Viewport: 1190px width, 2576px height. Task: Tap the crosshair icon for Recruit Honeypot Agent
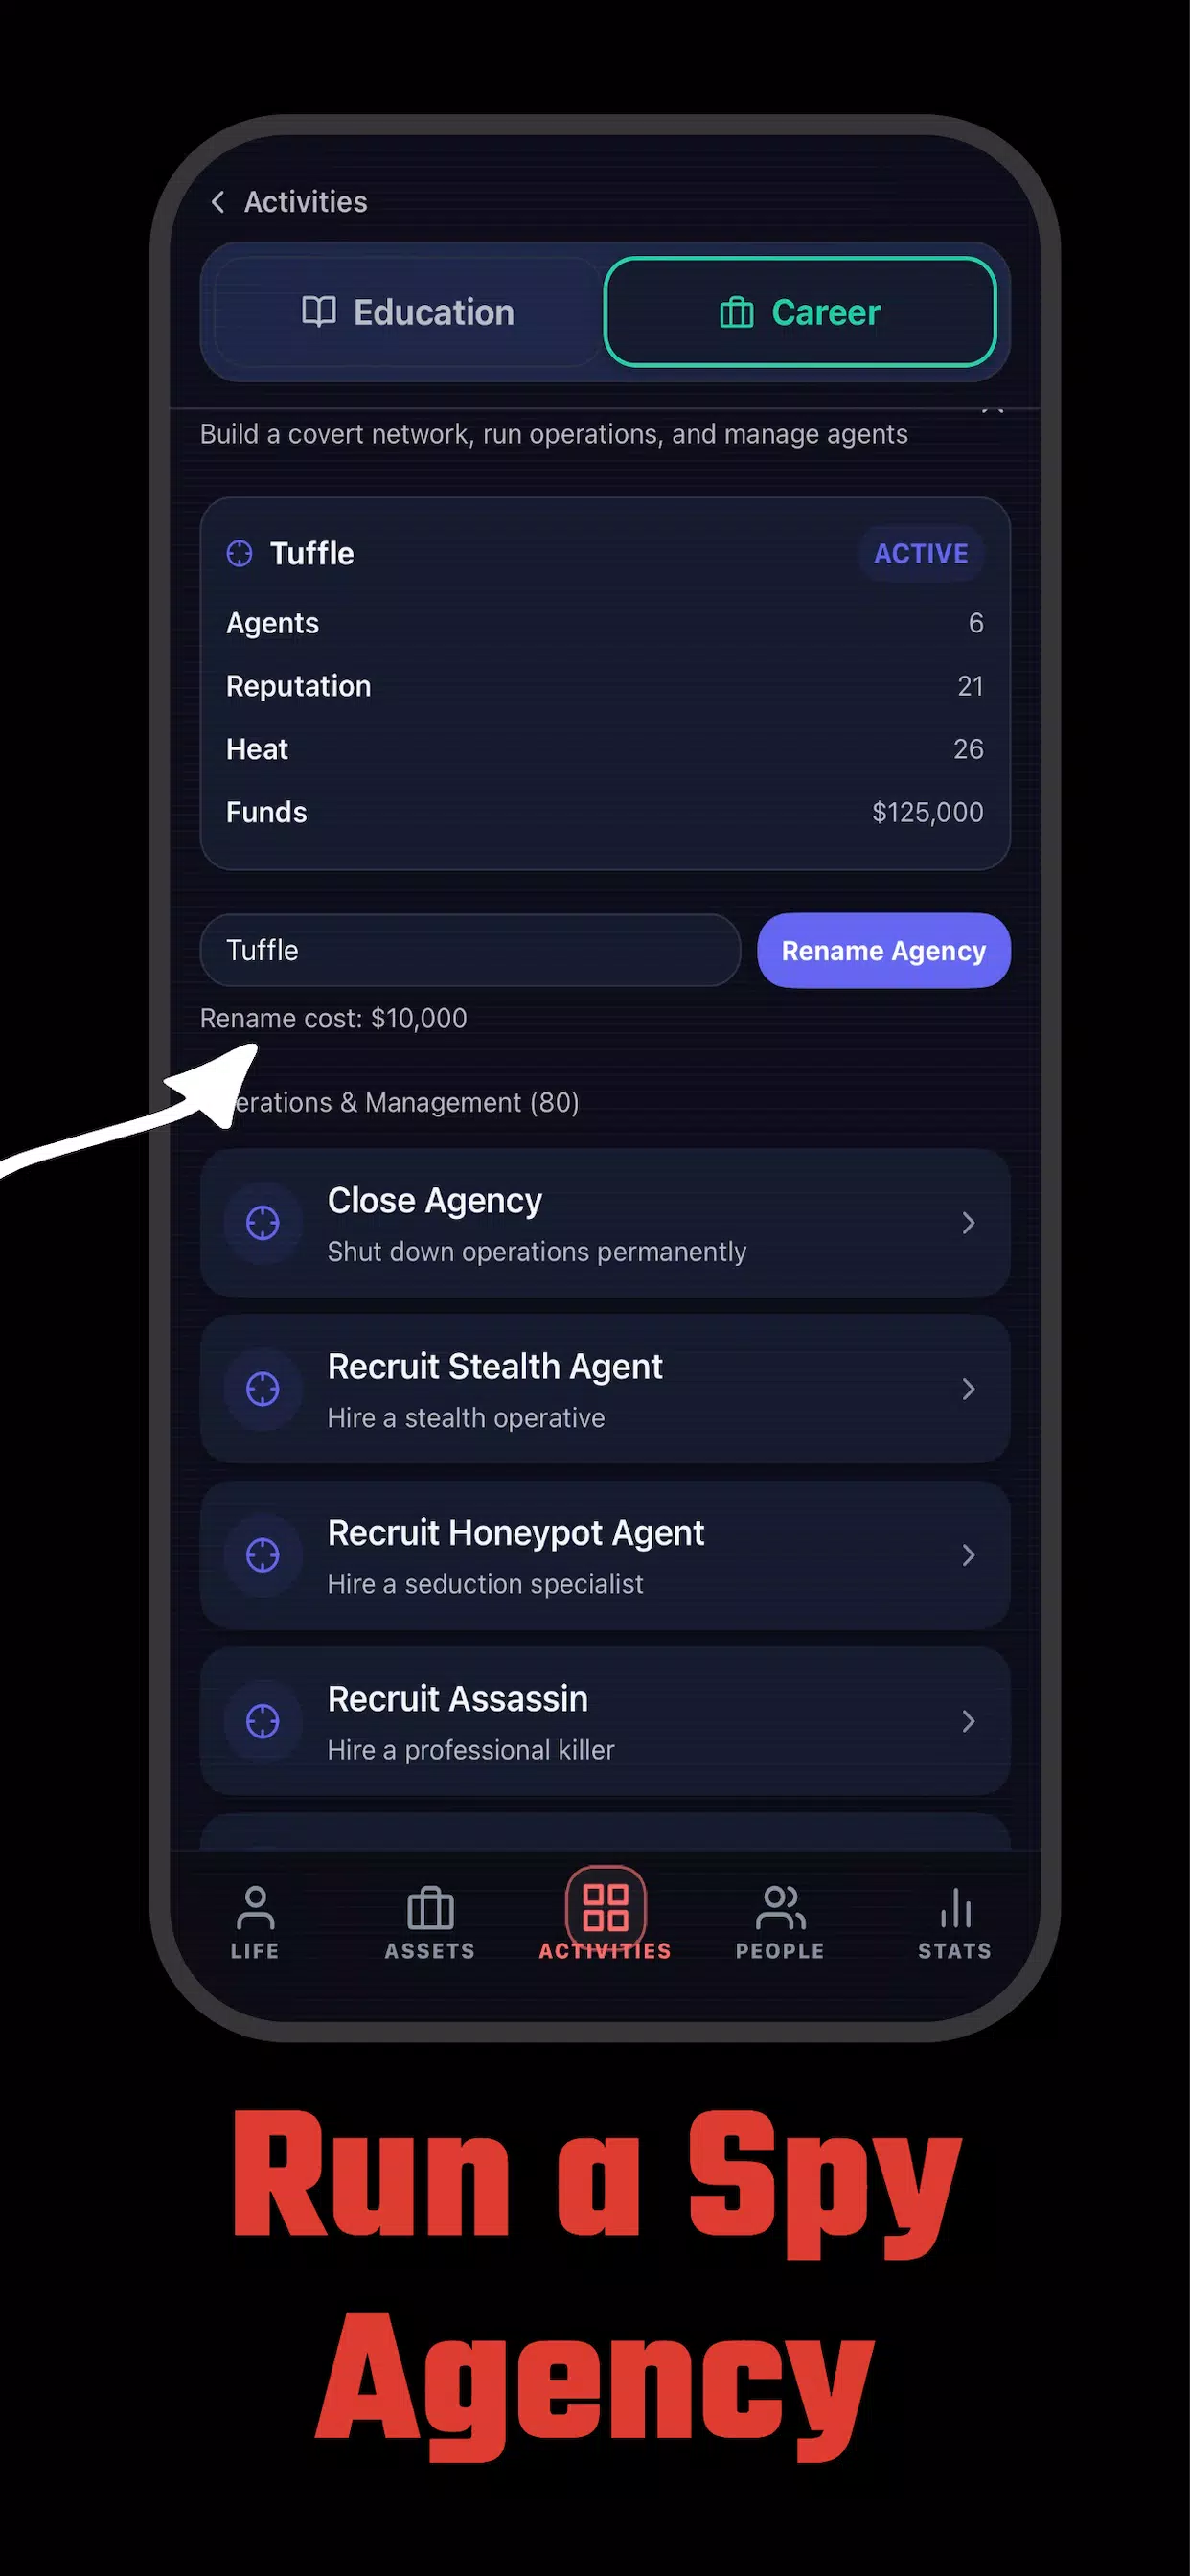point(263,1555)
